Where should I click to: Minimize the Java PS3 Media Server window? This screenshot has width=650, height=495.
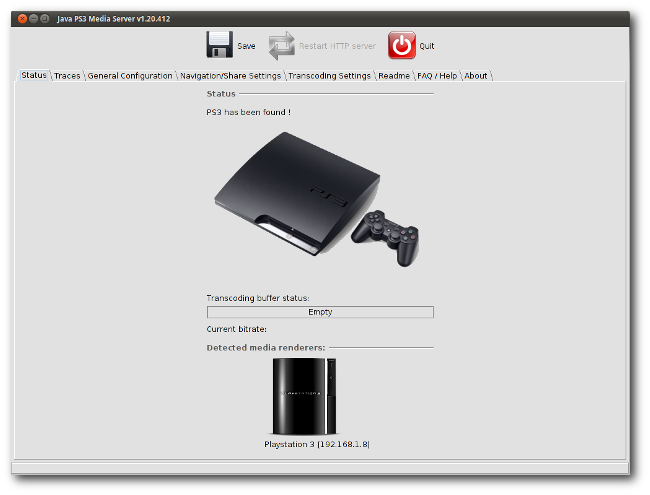tap(34, 19)
